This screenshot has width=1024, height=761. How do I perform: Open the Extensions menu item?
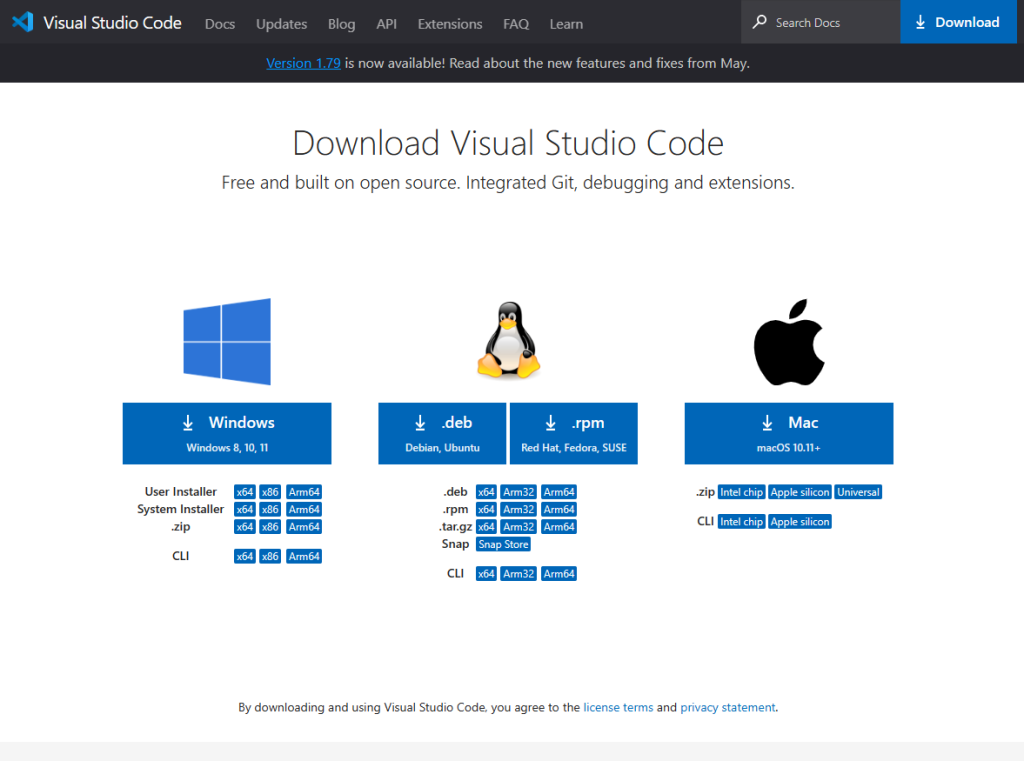450,24
